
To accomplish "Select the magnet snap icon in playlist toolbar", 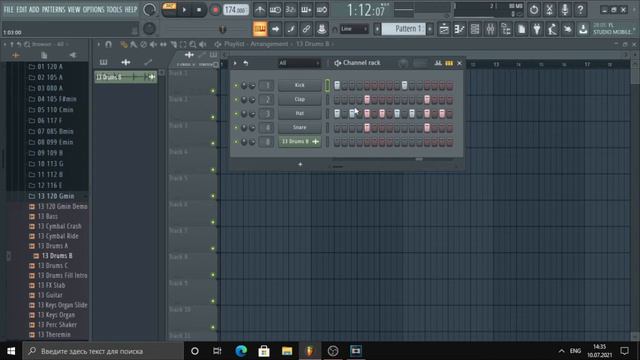I will coord(108,44).
